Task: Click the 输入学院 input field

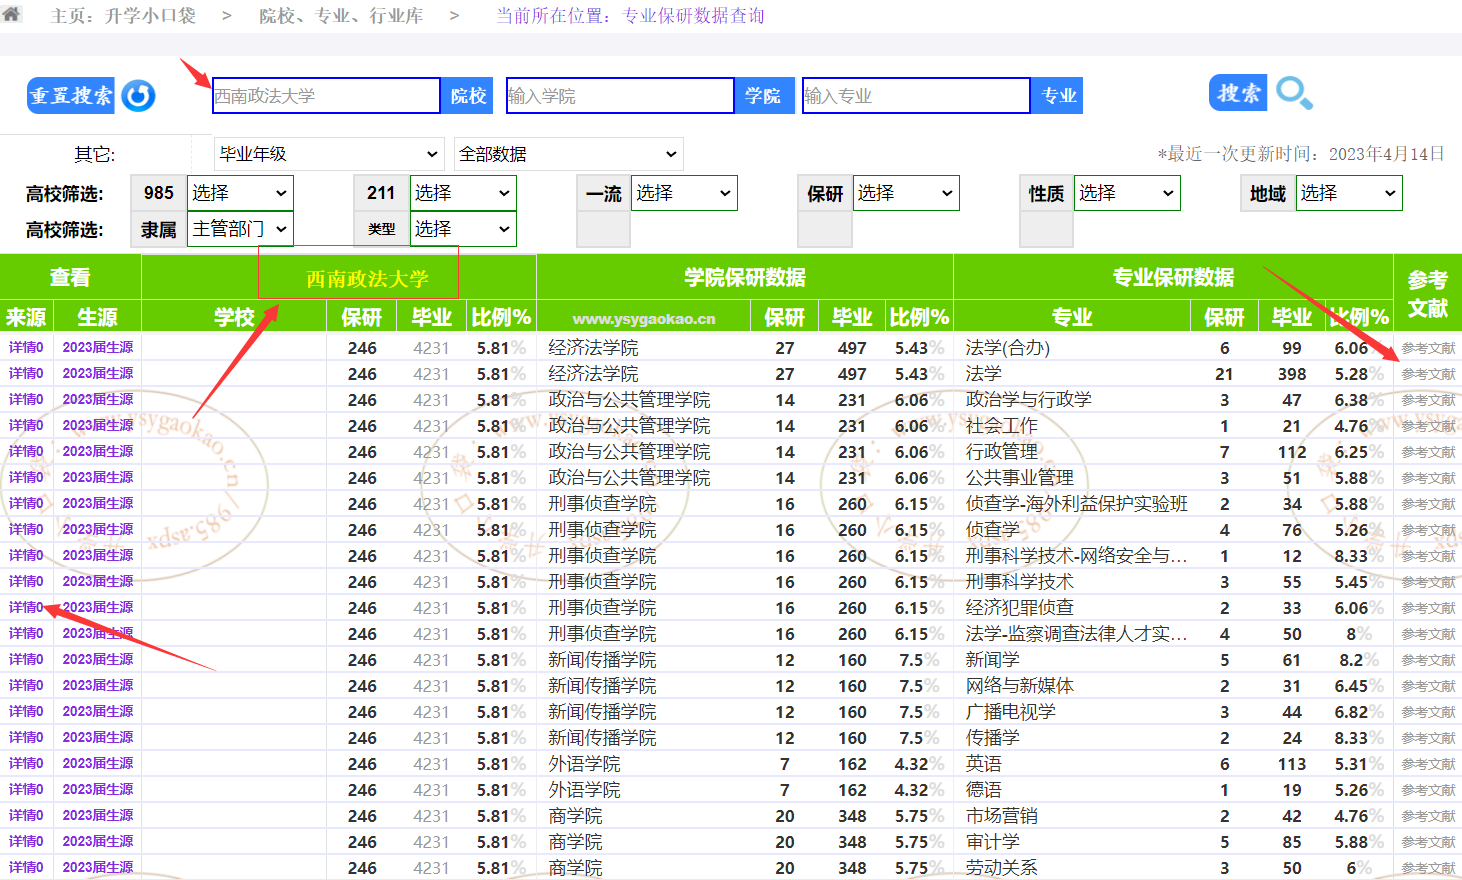Action: [x=620, y=96]
